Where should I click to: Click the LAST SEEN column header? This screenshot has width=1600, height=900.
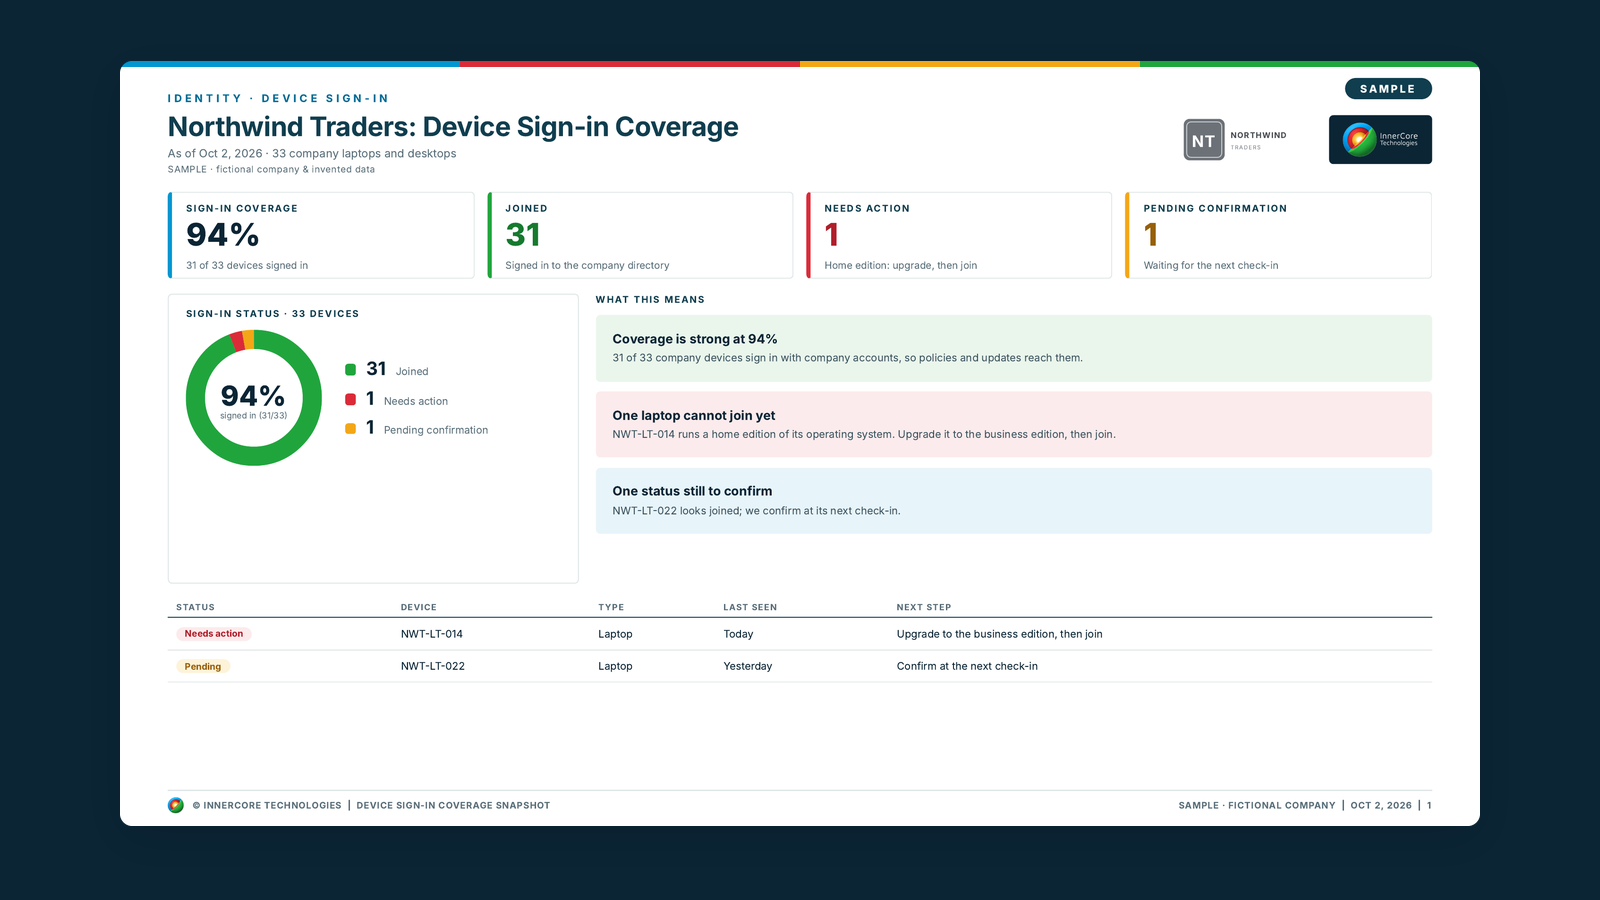coord(750,607)
